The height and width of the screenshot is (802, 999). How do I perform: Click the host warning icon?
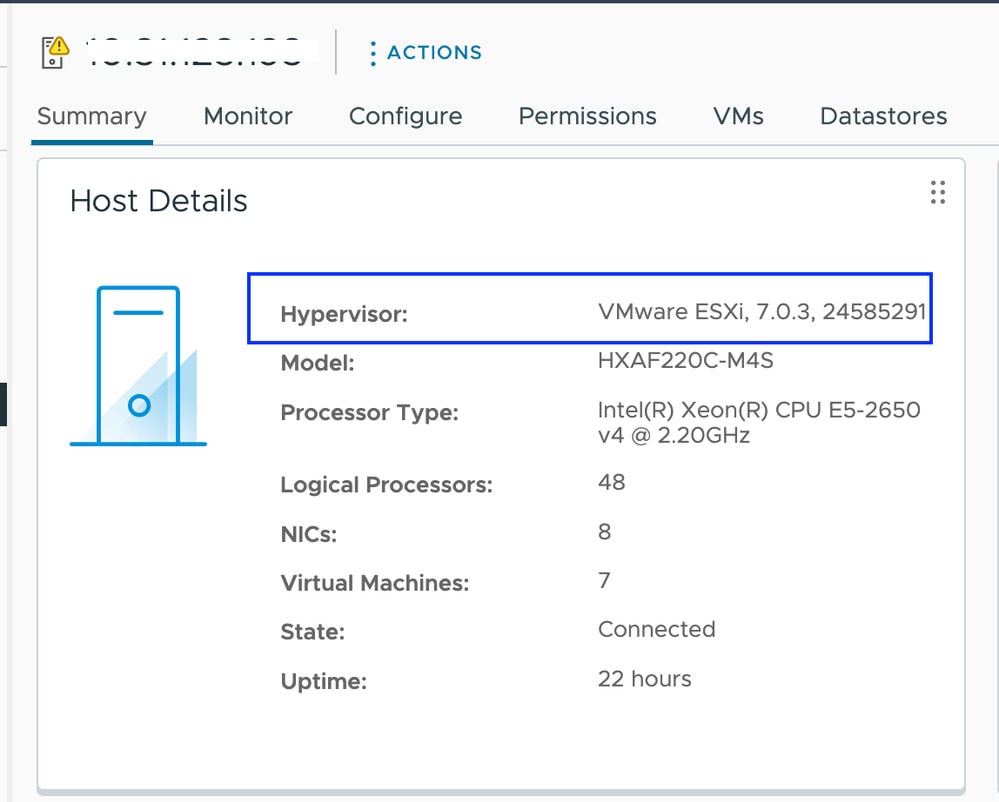[x=55, y=52]
